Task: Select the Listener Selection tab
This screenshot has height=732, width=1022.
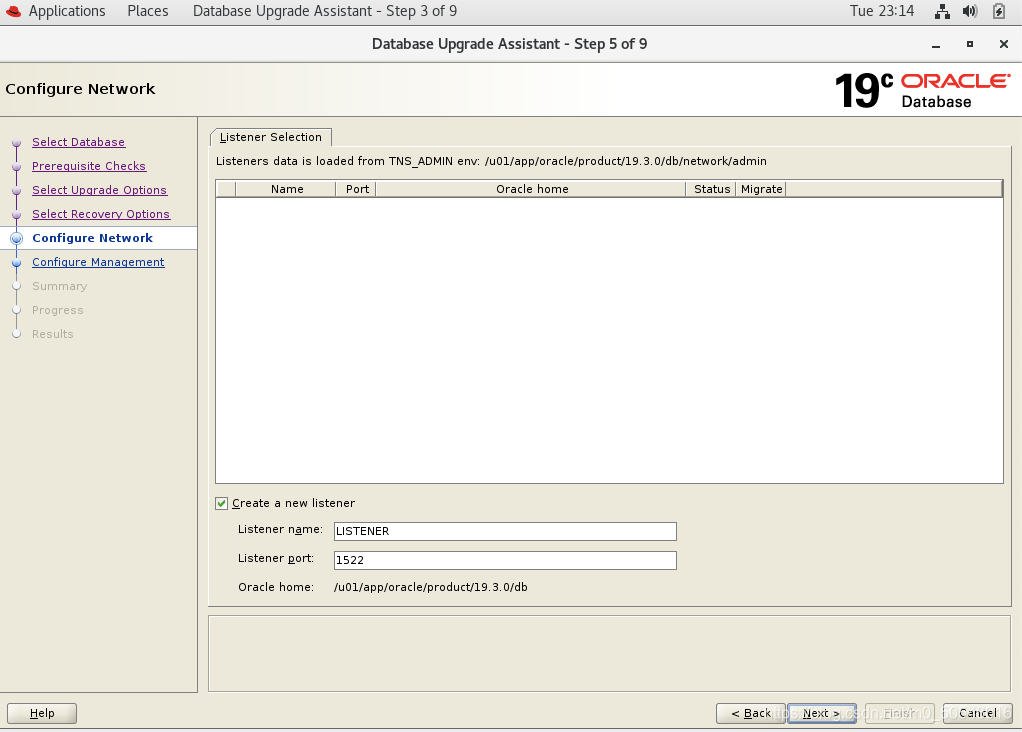Action: pyautogui.click(x=270, y=137)
